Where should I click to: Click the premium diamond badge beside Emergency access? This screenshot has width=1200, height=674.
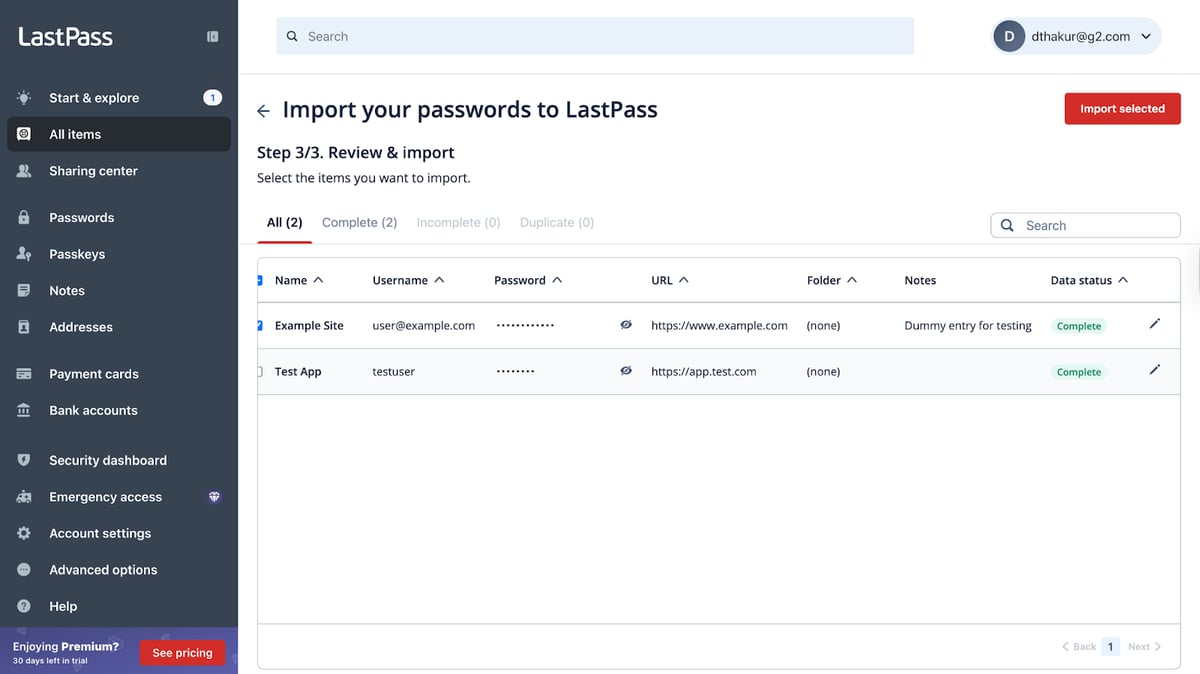pyautogui.click(x=214, y=497)
